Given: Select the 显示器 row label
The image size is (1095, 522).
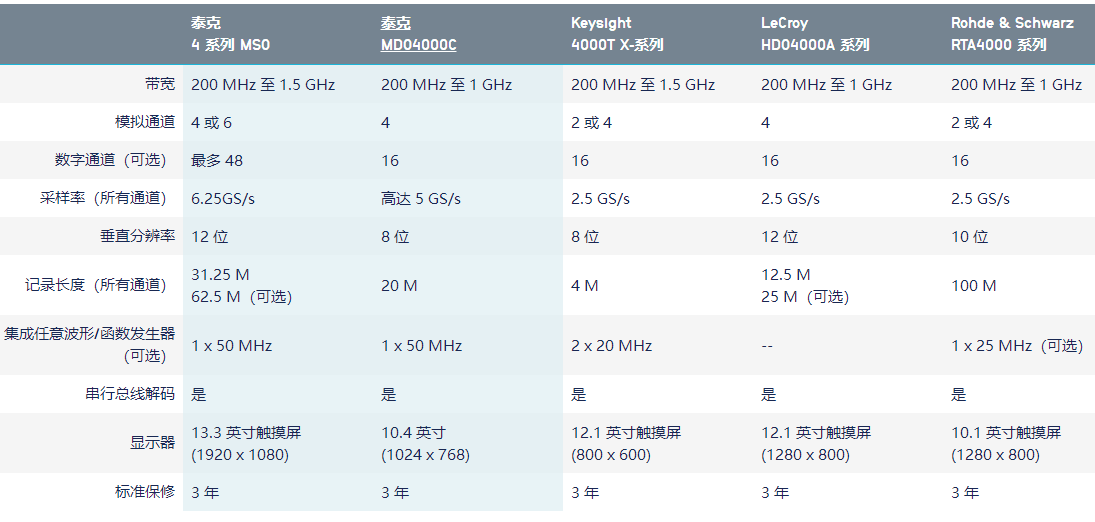Looking at the screenshot, I should [152, 443].
